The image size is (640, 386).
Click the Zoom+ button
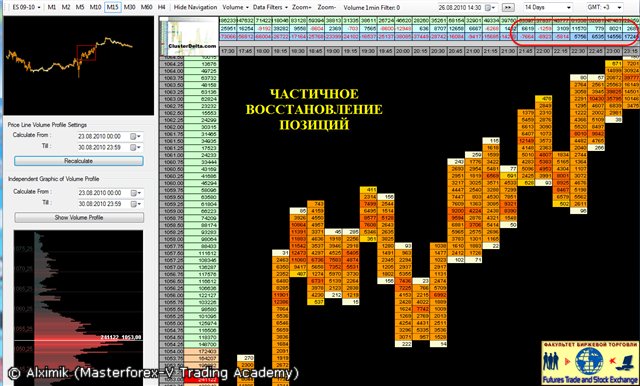coord(302,7)
